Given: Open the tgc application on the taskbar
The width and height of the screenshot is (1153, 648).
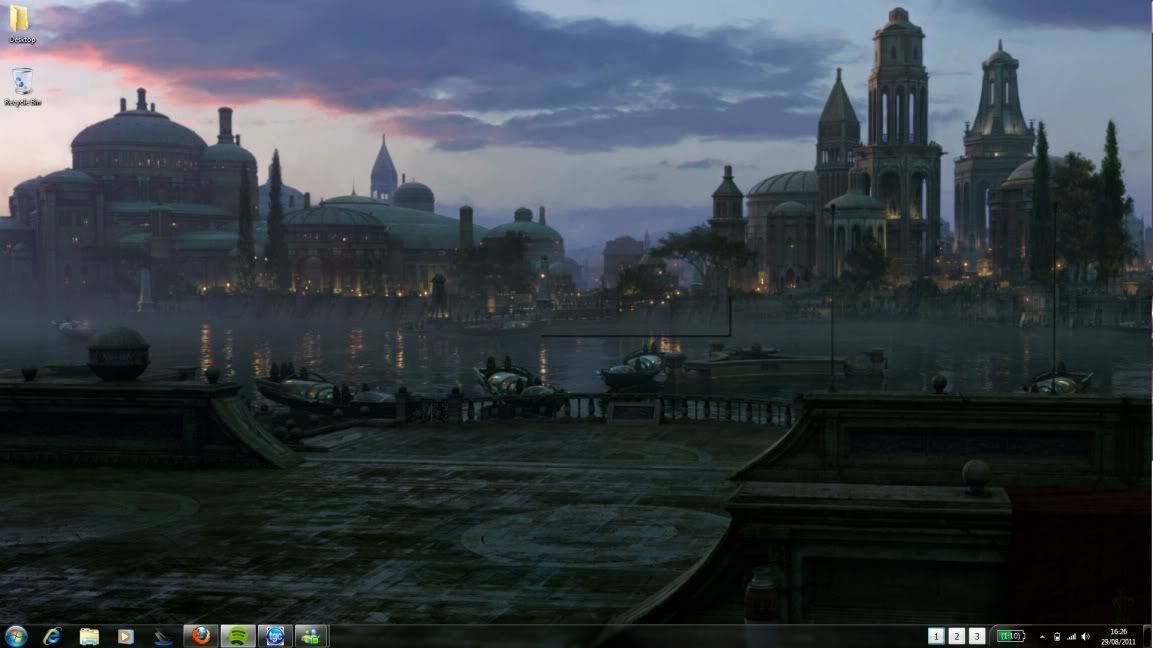Looking at the screenshot, I should [x=275, y=636].
